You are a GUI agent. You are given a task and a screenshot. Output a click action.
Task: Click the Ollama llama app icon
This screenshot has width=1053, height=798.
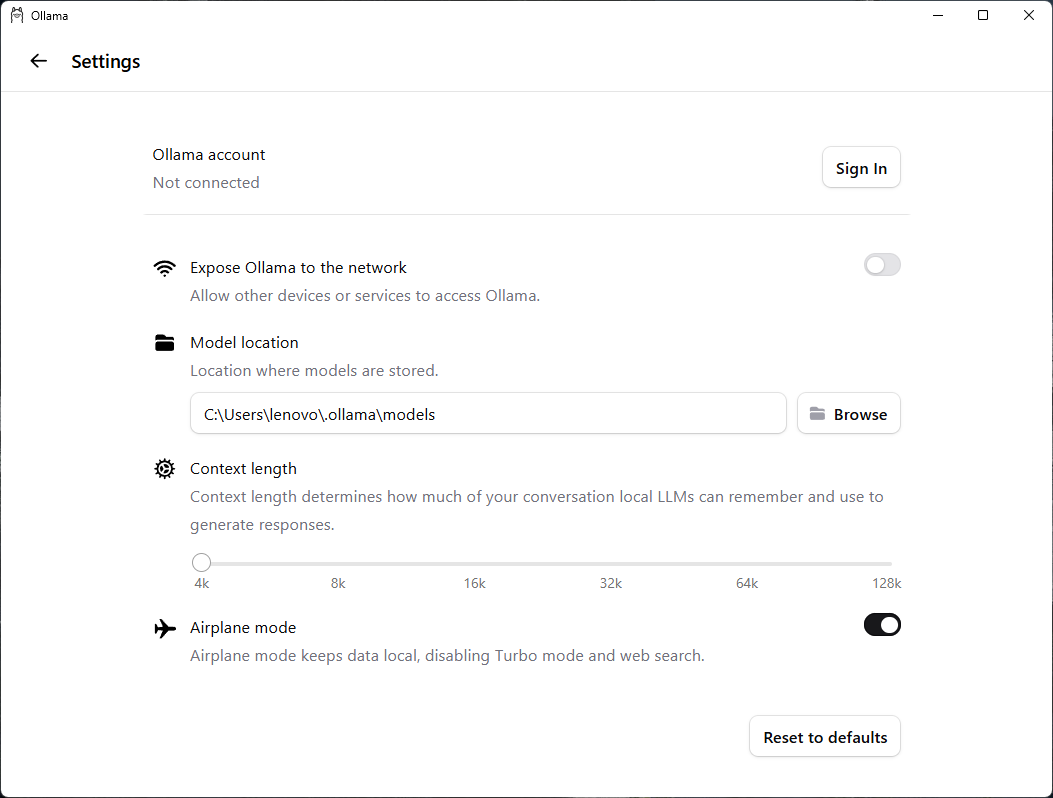pyautogui.click(x=17, y=15)
